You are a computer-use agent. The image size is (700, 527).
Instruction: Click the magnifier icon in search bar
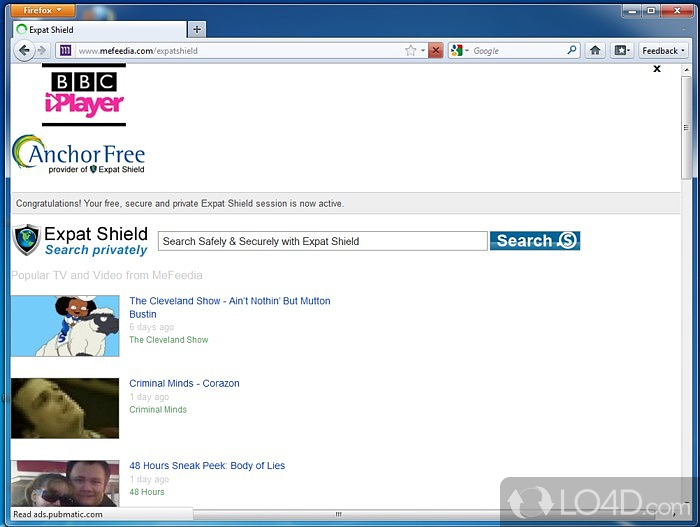click(x=572, y=50)
